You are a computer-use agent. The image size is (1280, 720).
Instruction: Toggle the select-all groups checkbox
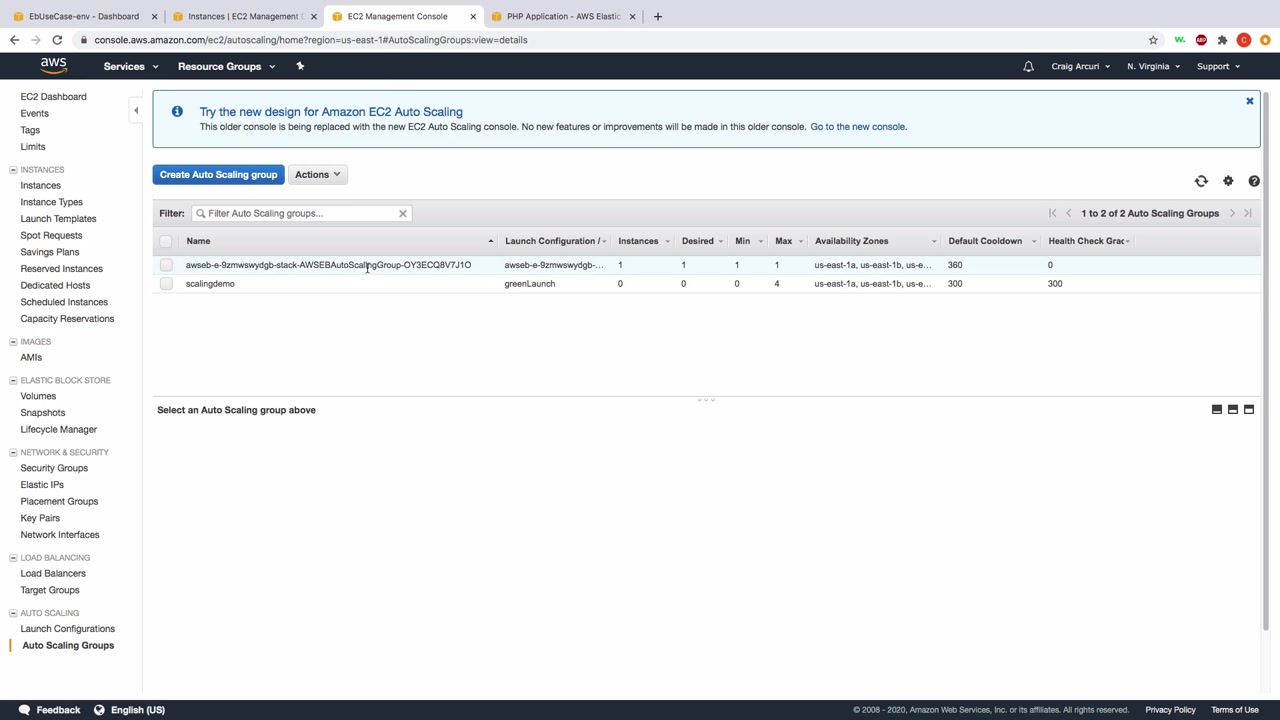166,241
